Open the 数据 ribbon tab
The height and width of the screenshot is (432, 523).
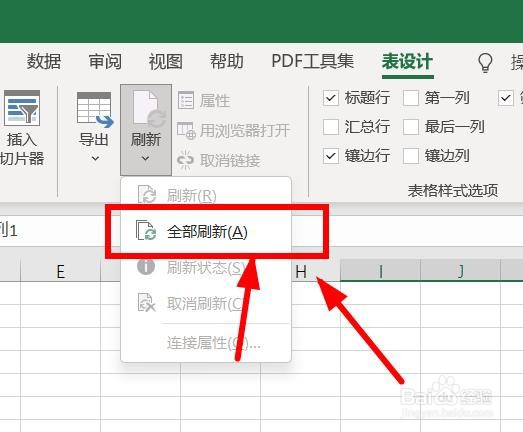coord(44,62)
